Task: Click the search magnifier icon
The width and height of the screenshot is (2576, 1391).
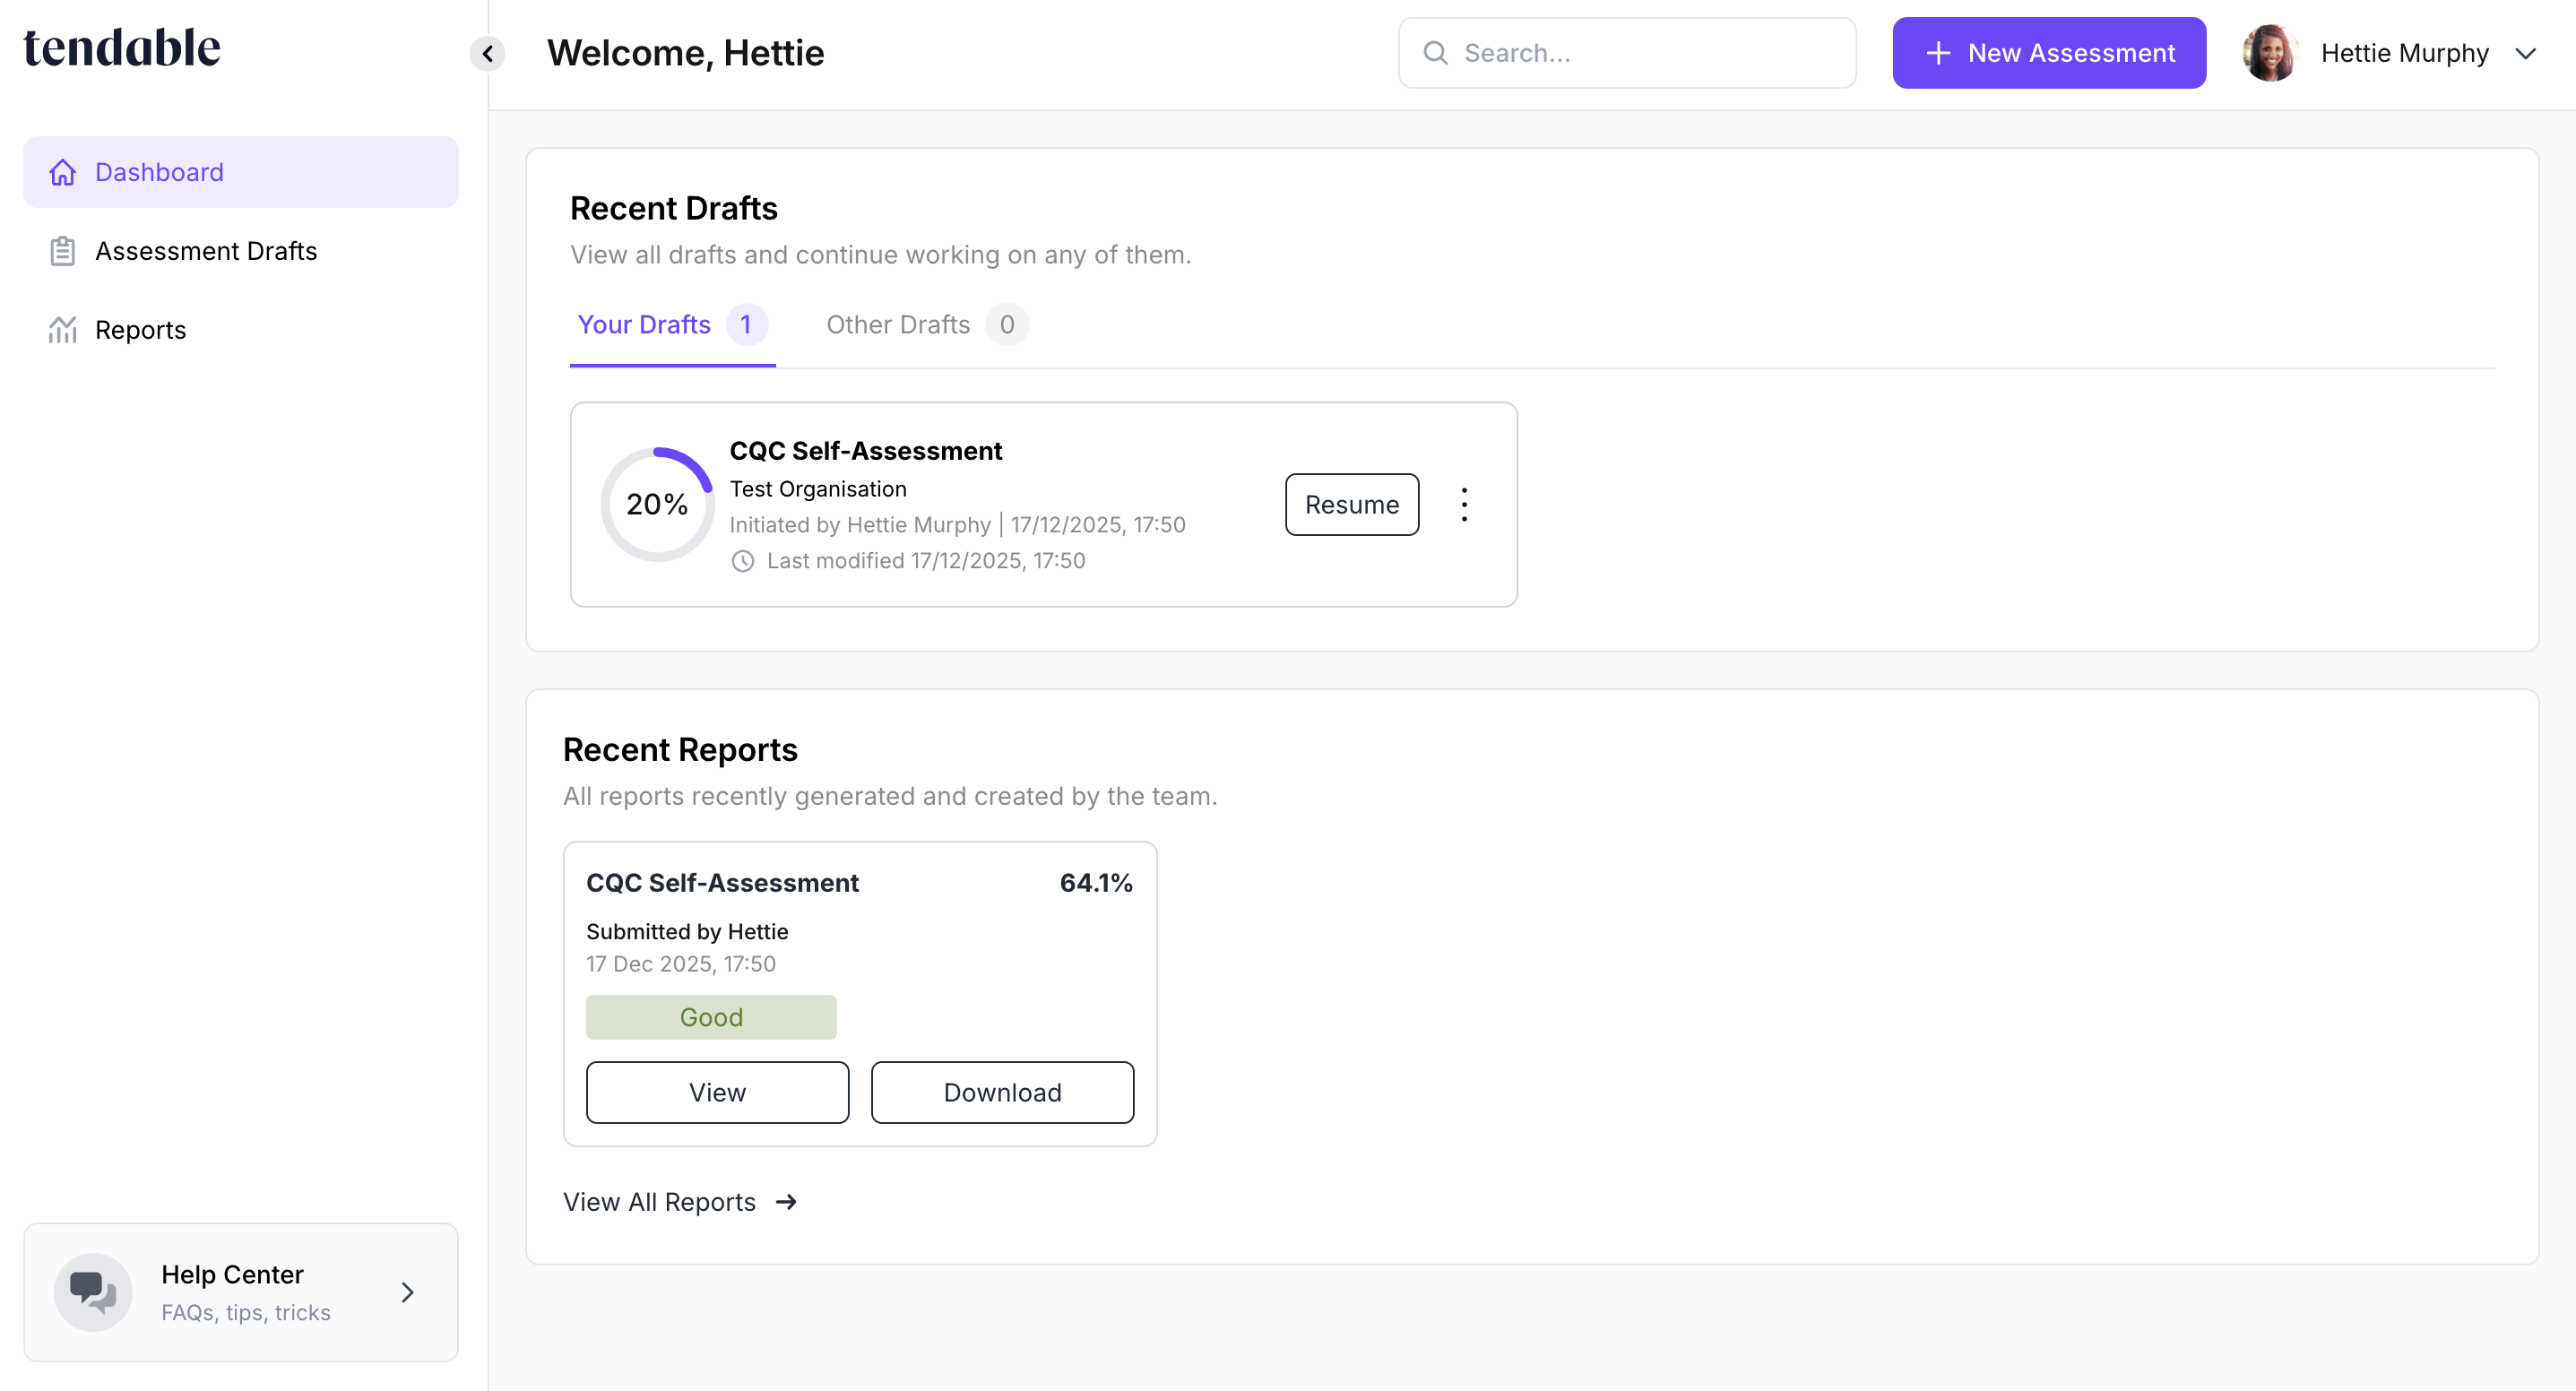Action: point(1435,53)
